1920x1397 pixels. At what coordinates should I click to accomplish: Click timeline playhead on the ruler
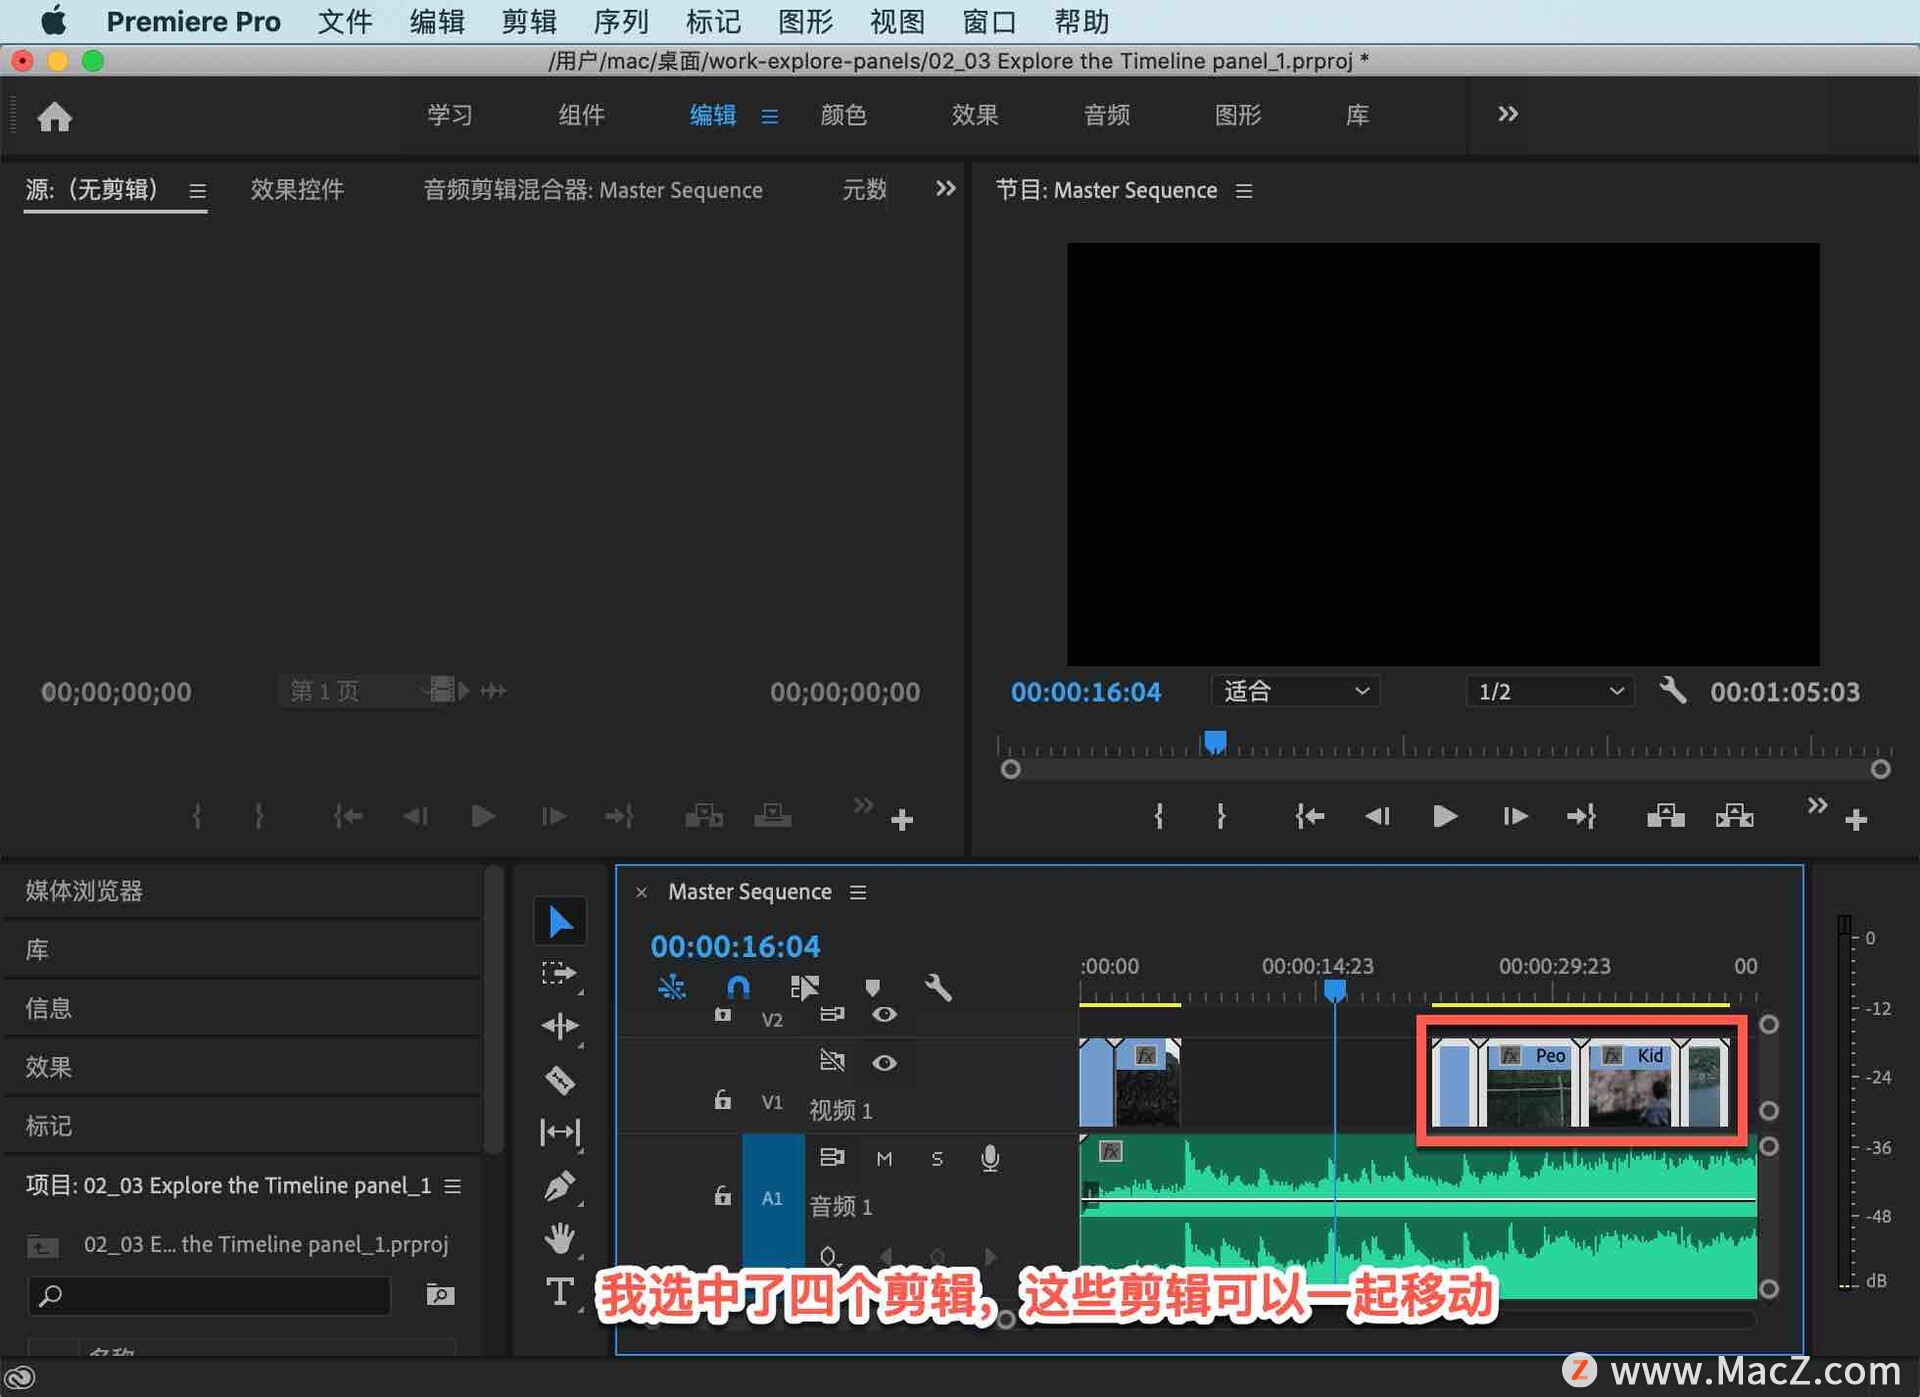1334,990
